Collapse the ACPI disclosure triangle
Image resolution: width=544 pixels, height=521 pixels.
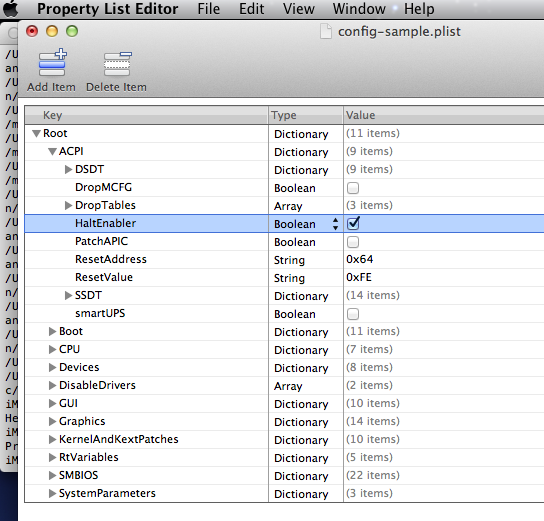click(x=52, y=152)
